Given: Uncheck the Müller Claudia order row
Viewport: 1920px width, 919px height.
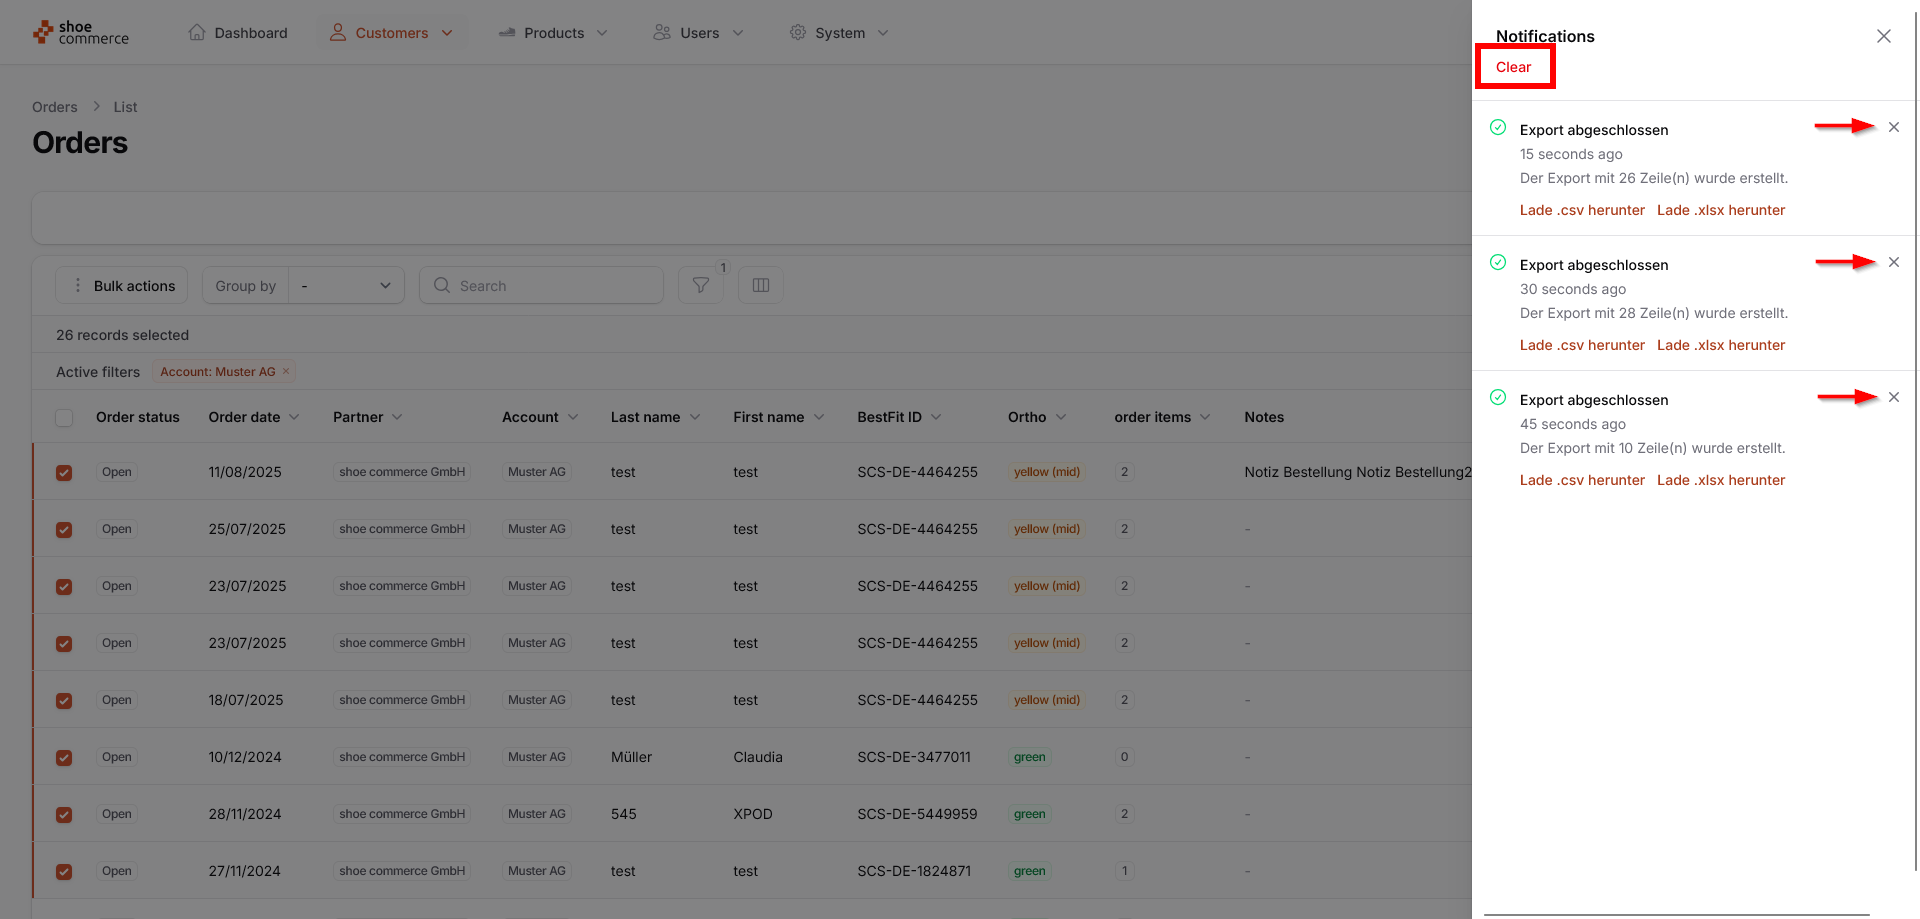Looking at the screenshot, I should [64, 758].
